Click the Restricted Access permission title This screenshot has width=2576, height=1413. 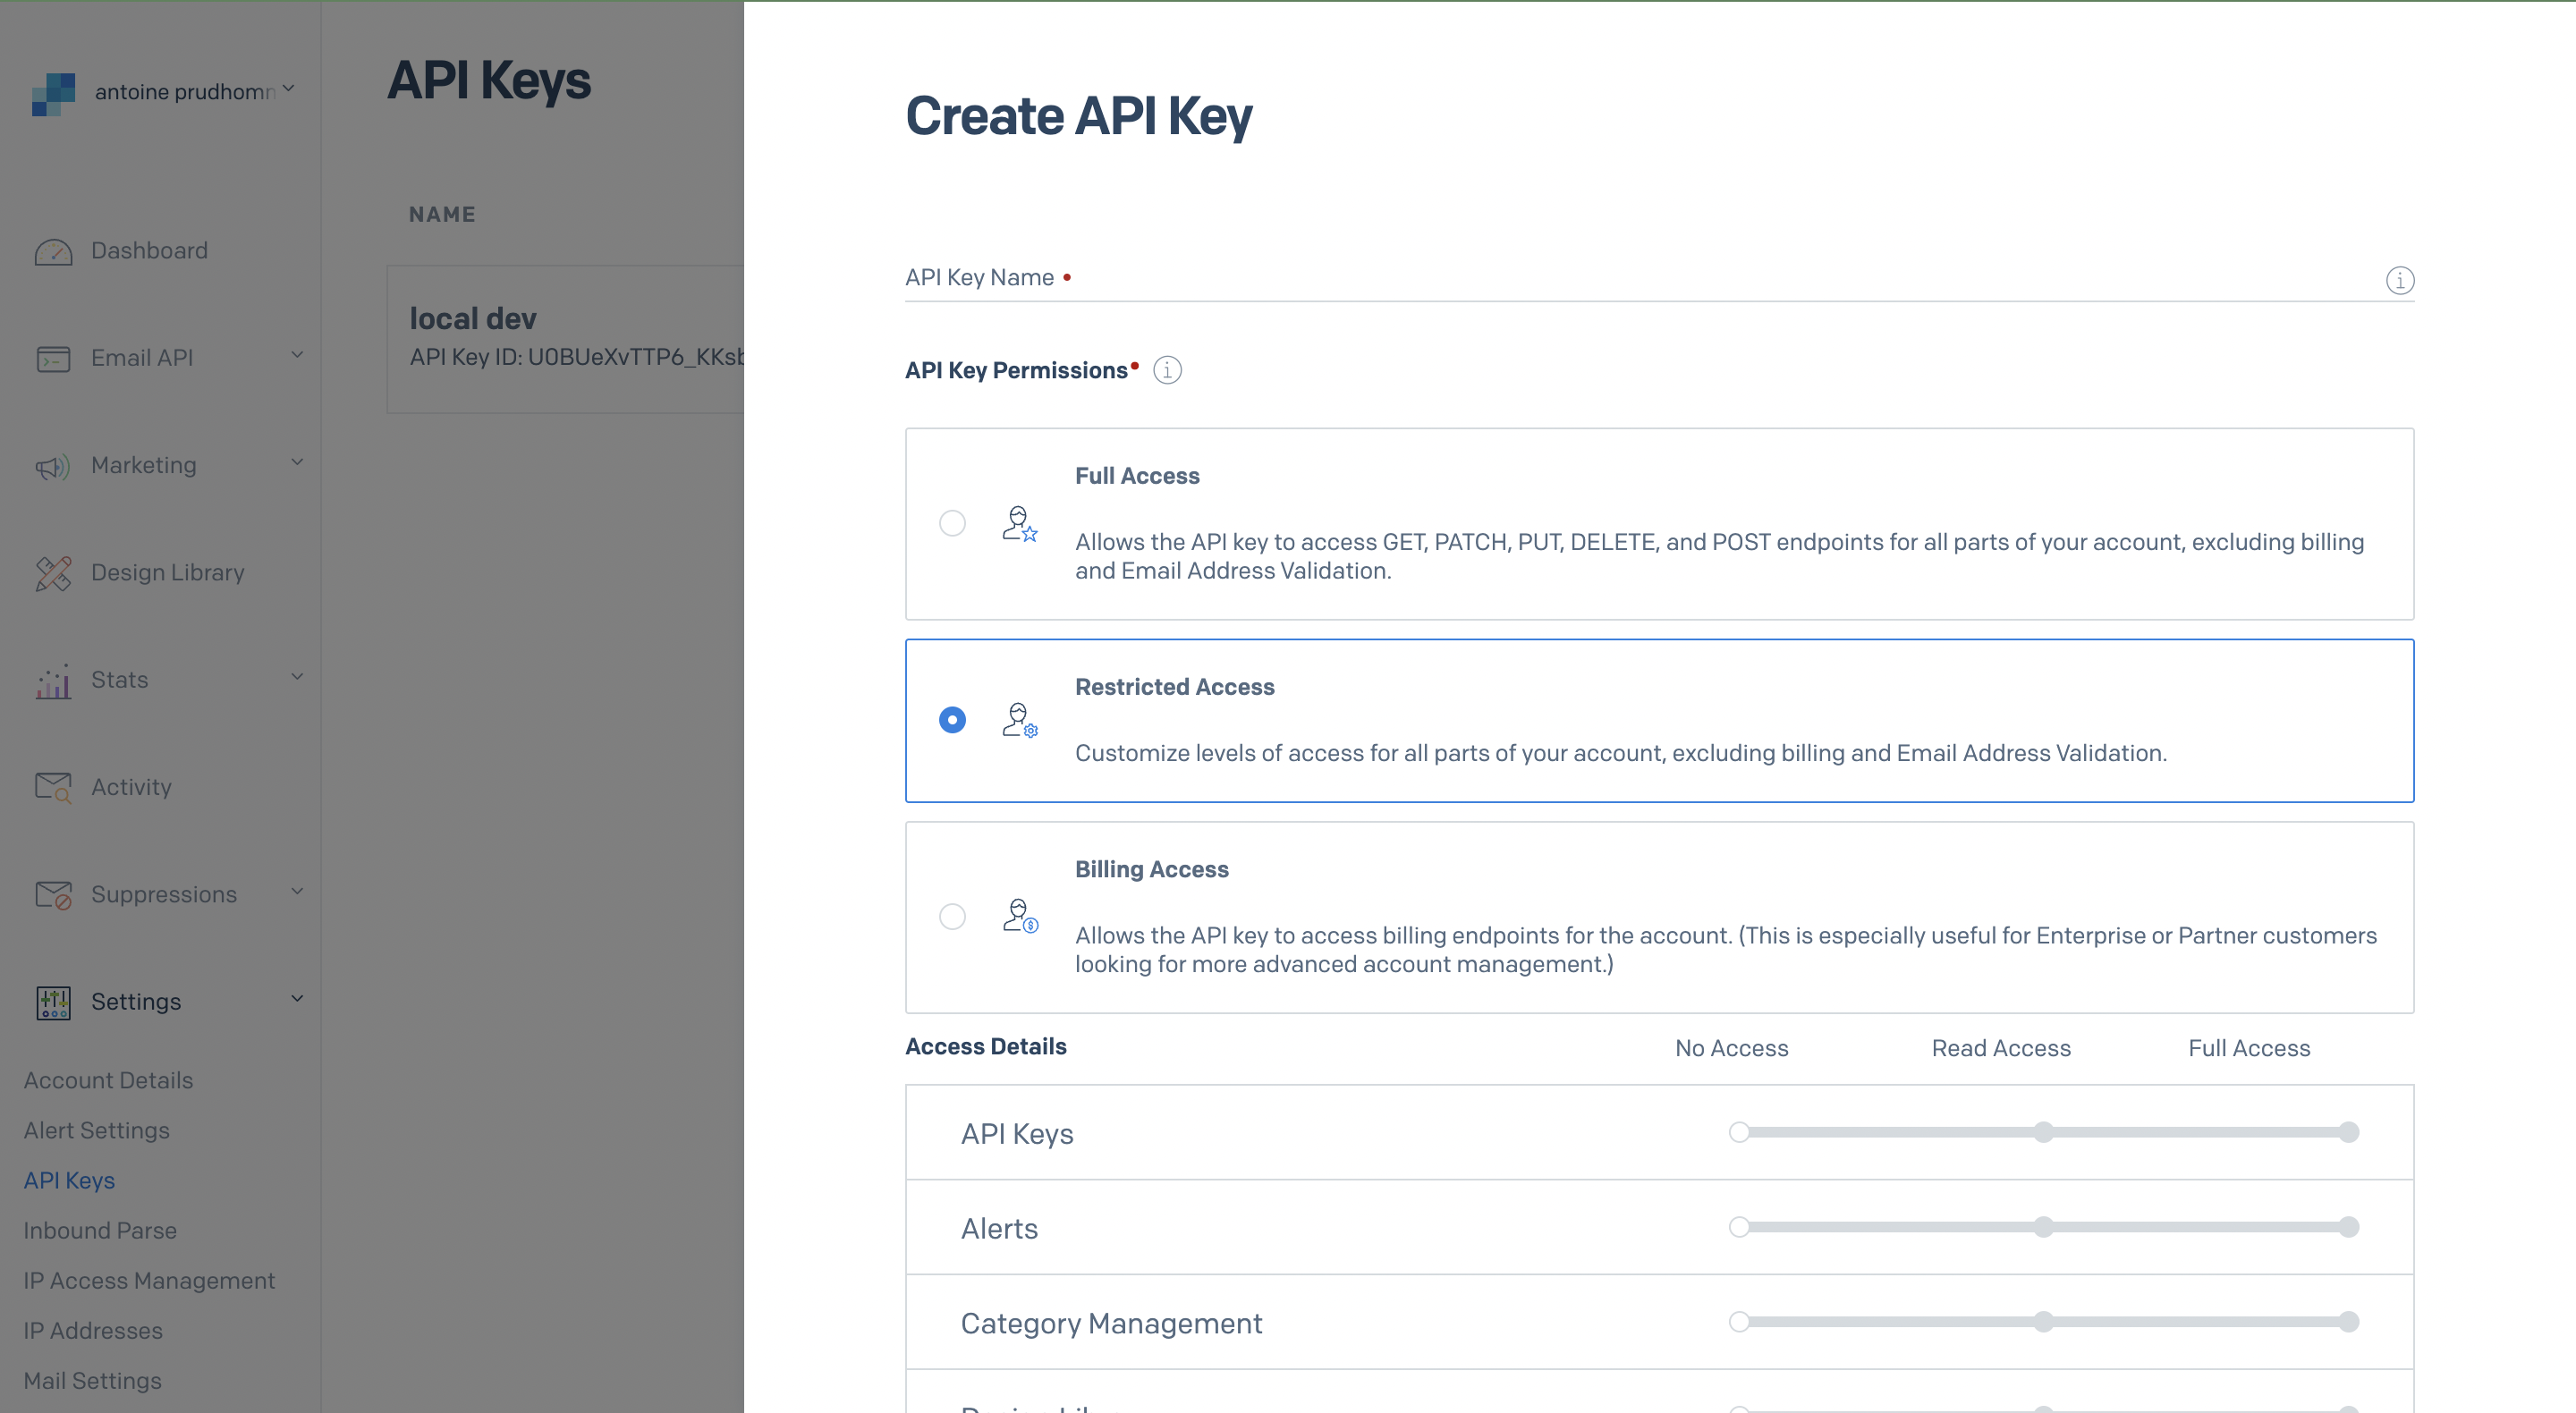1175,688
